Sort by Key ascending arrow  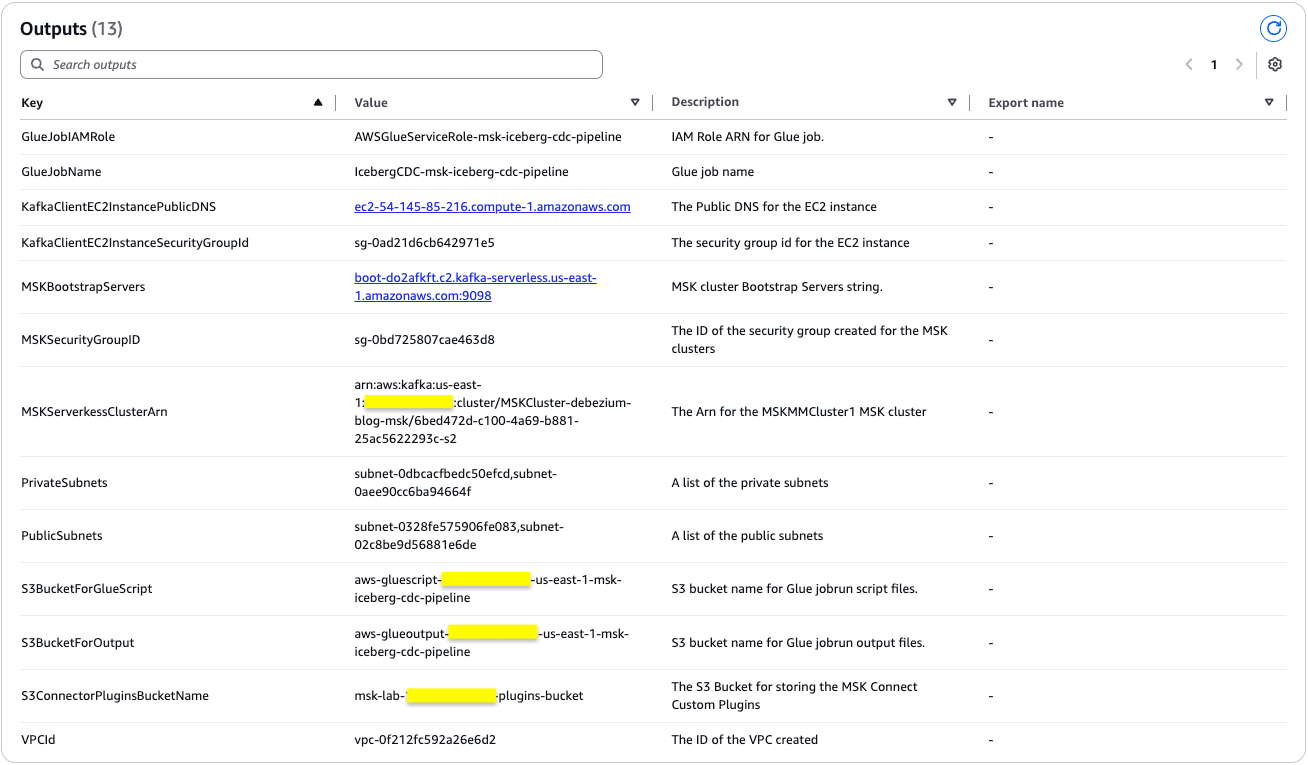318,102
